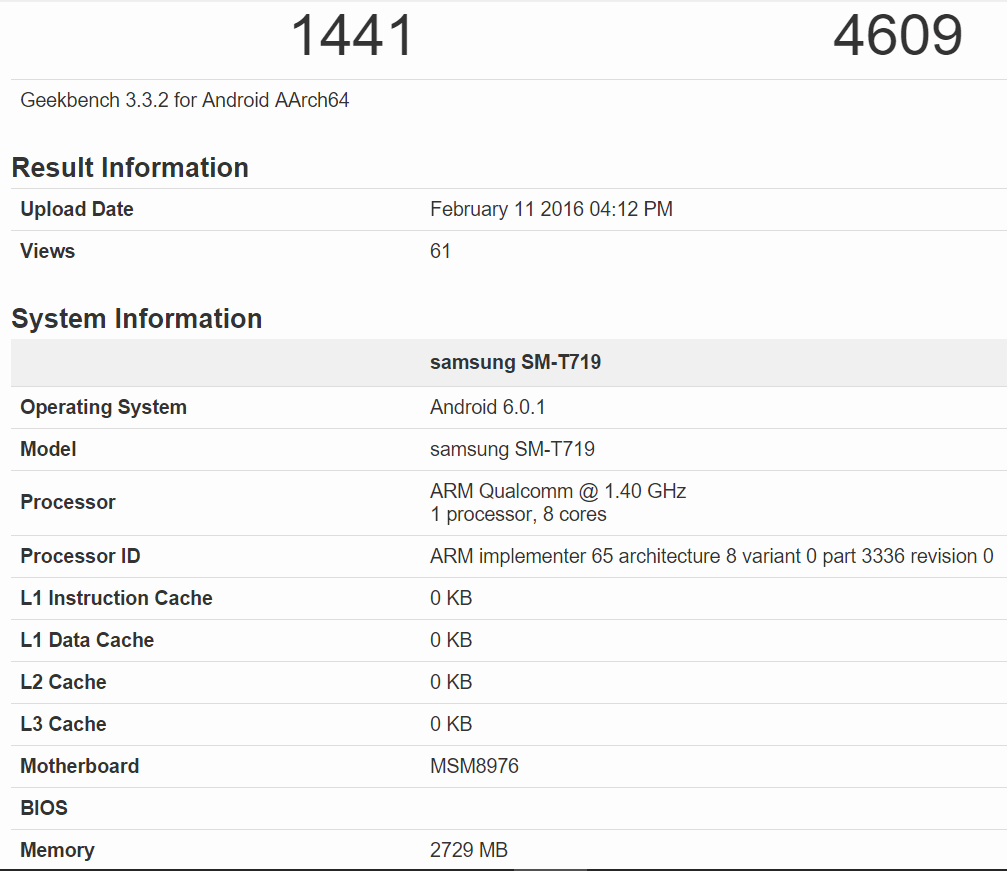The width and height of the screenshot is (1007, 871).
Task: Select the Android 6.0.1 value
Action: pos(487,407)
